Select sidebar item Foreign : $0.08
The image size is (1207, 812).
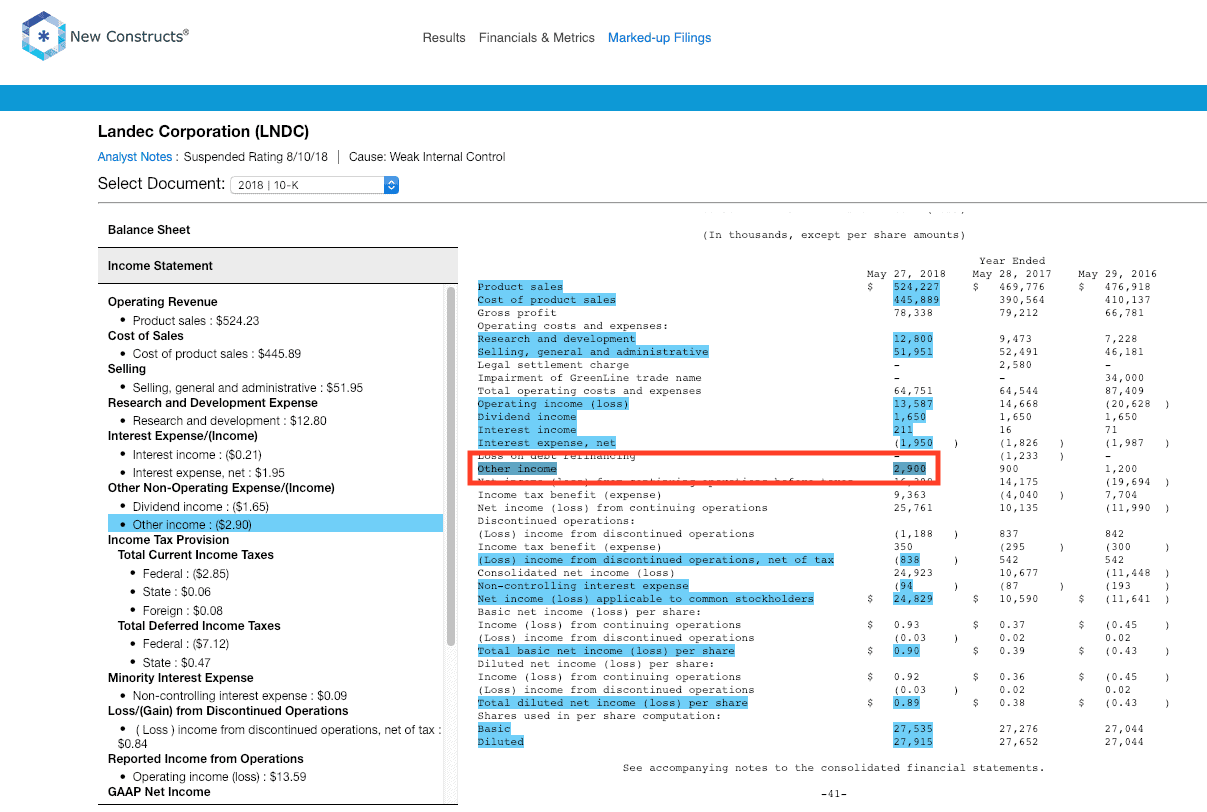point(183,611)
